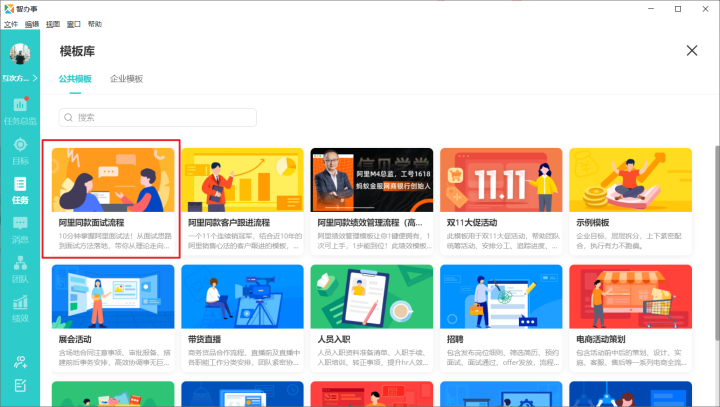The width and height of the screenshot is (720, 407).
Task: Click the add member icon in sidebar
Action: tap(20, 362)
